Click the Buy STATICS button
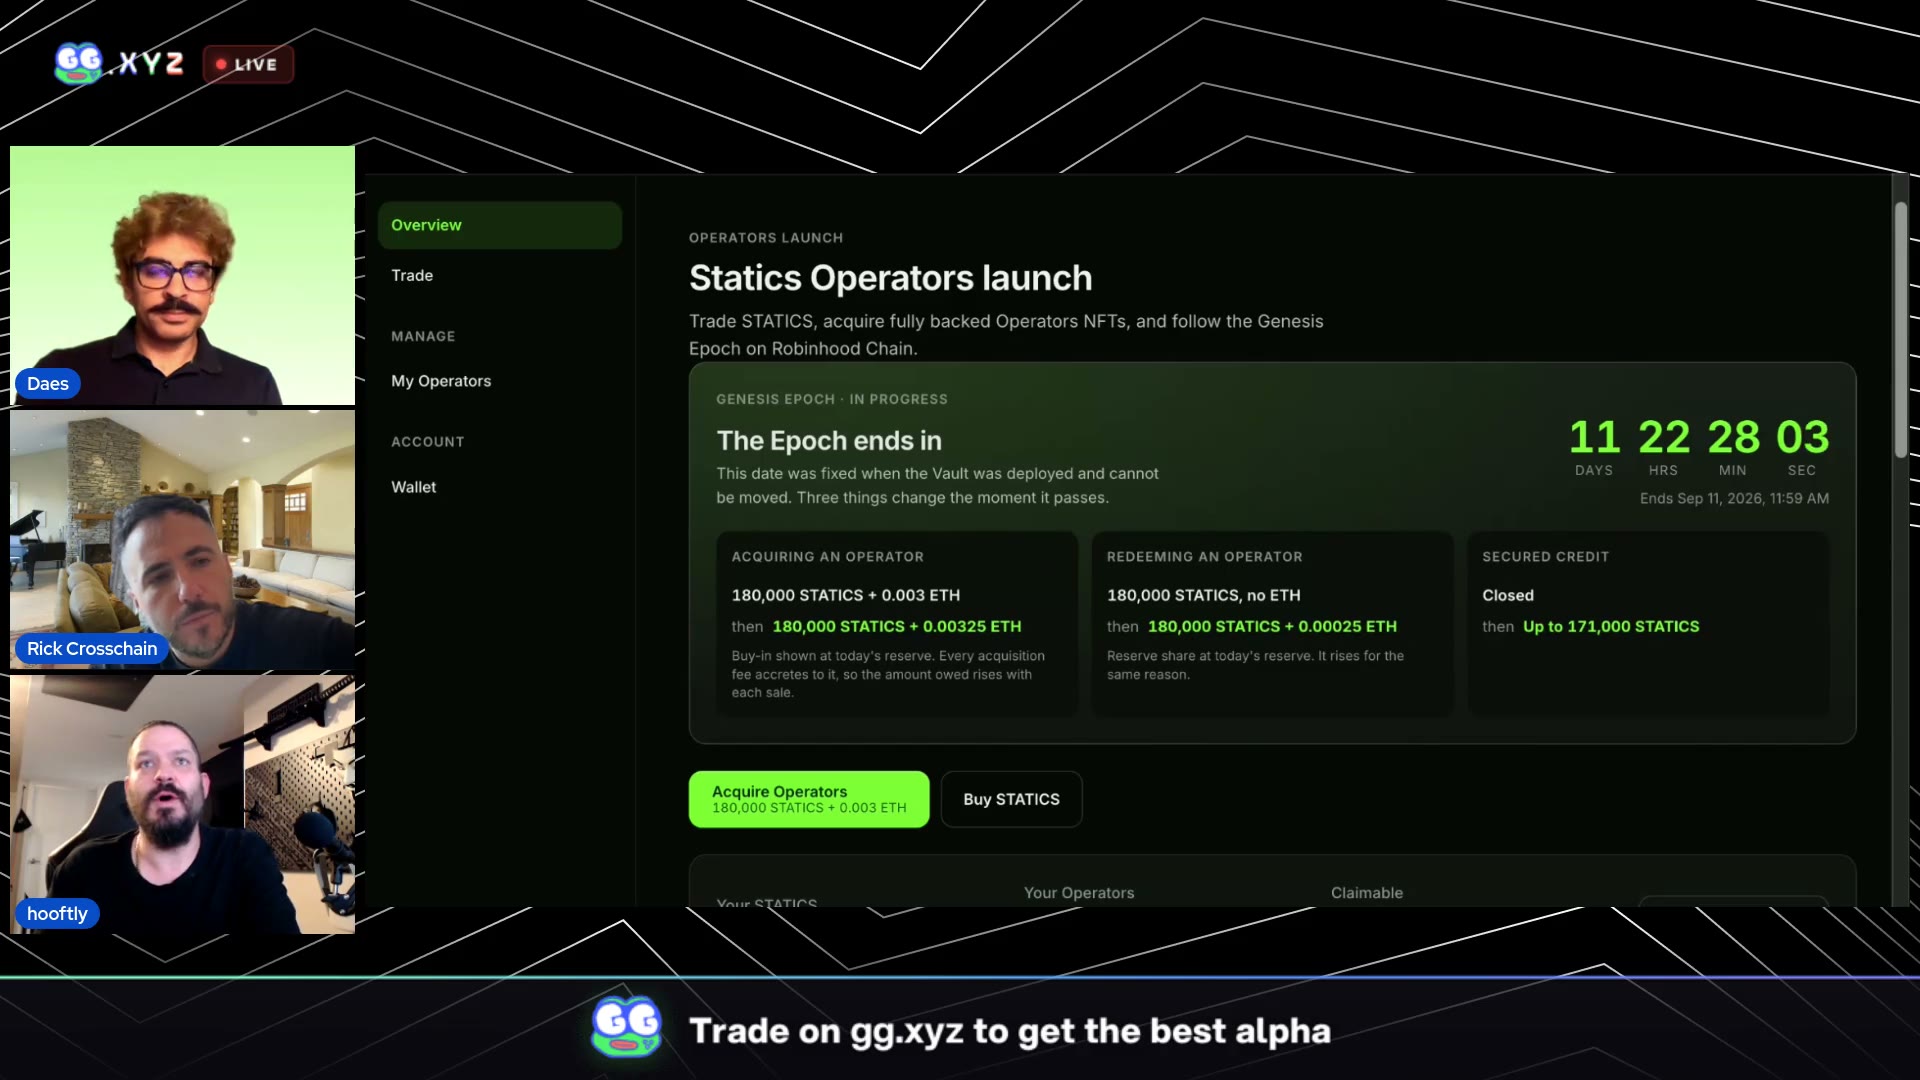The image size is (1920, 1080). [x=1011, y=799]
